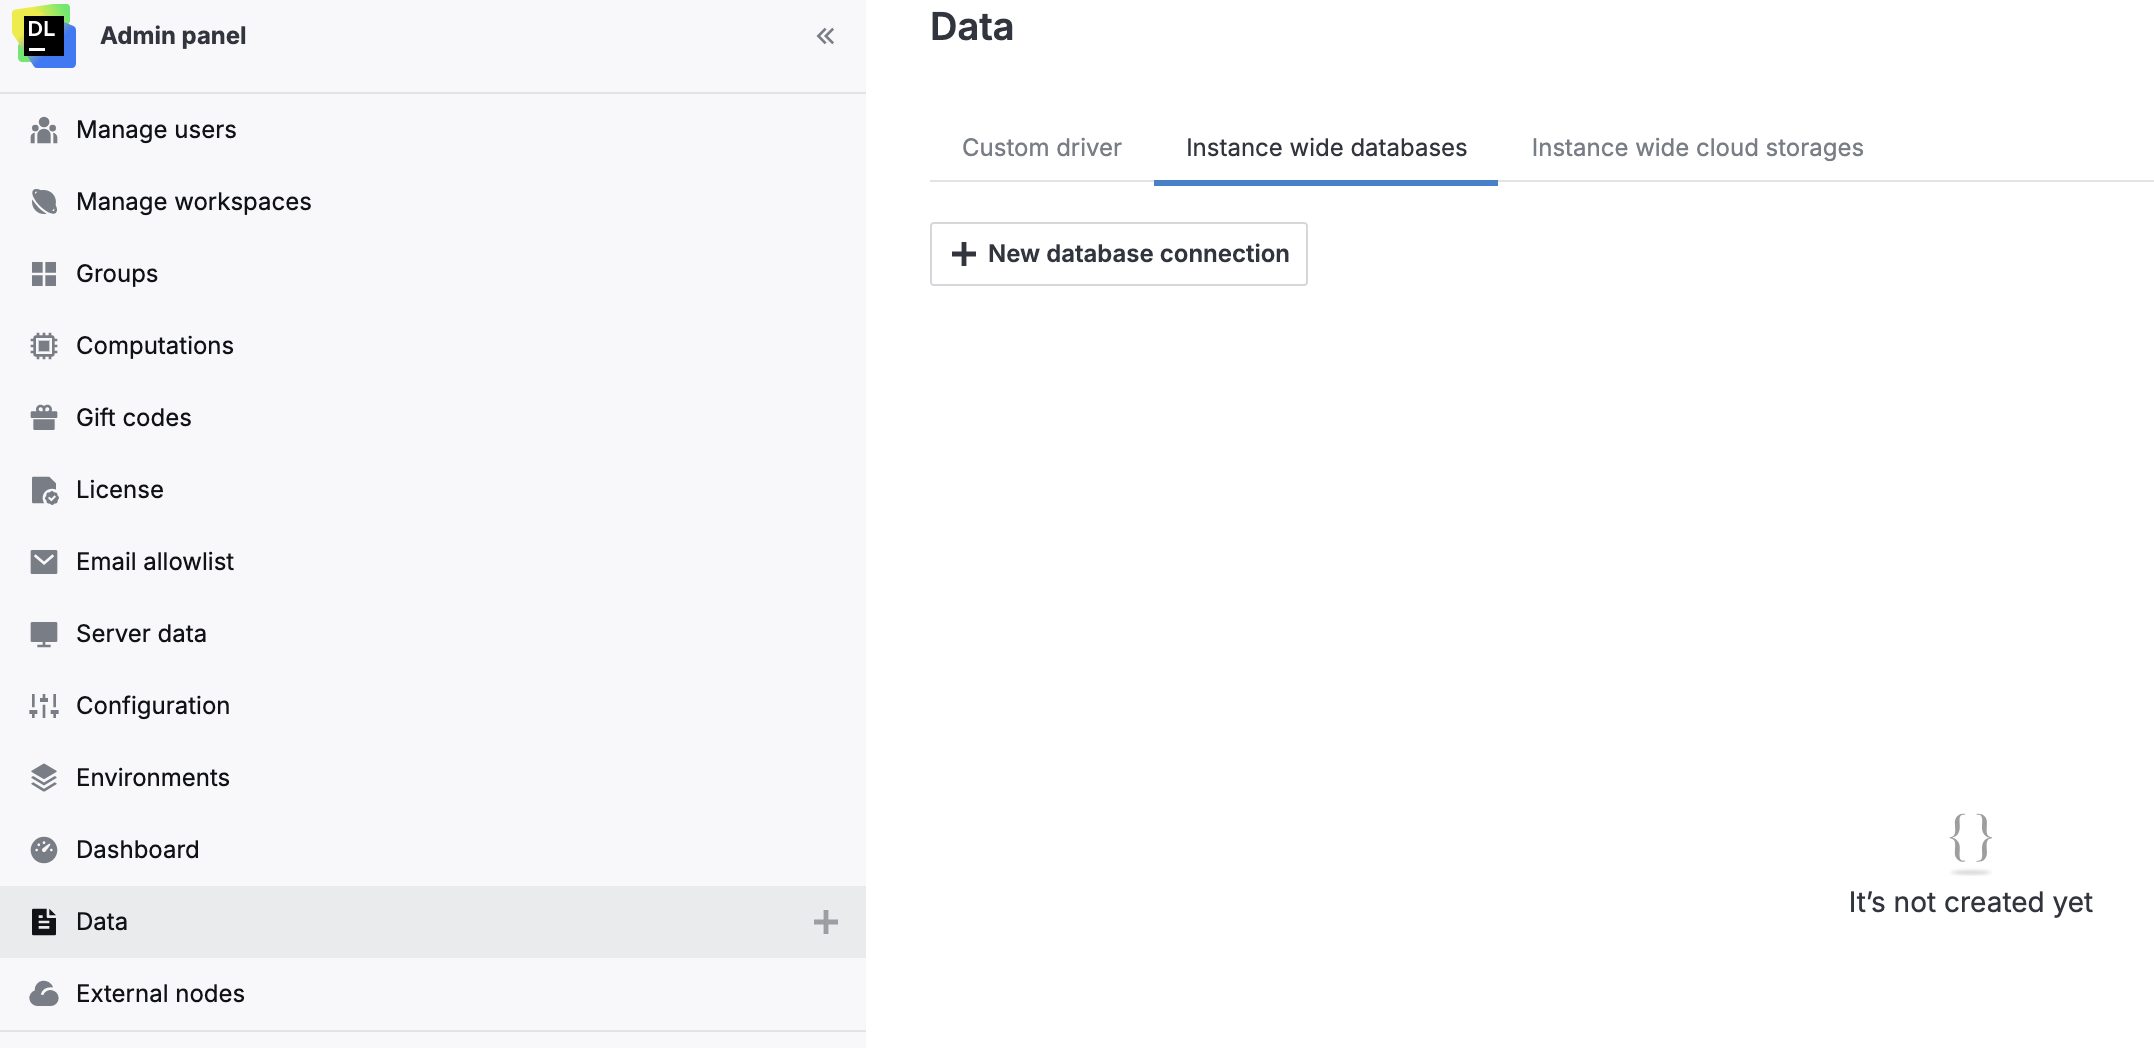
Task: Click the Configuration sliders icon
Action: [x=44, y=705]
